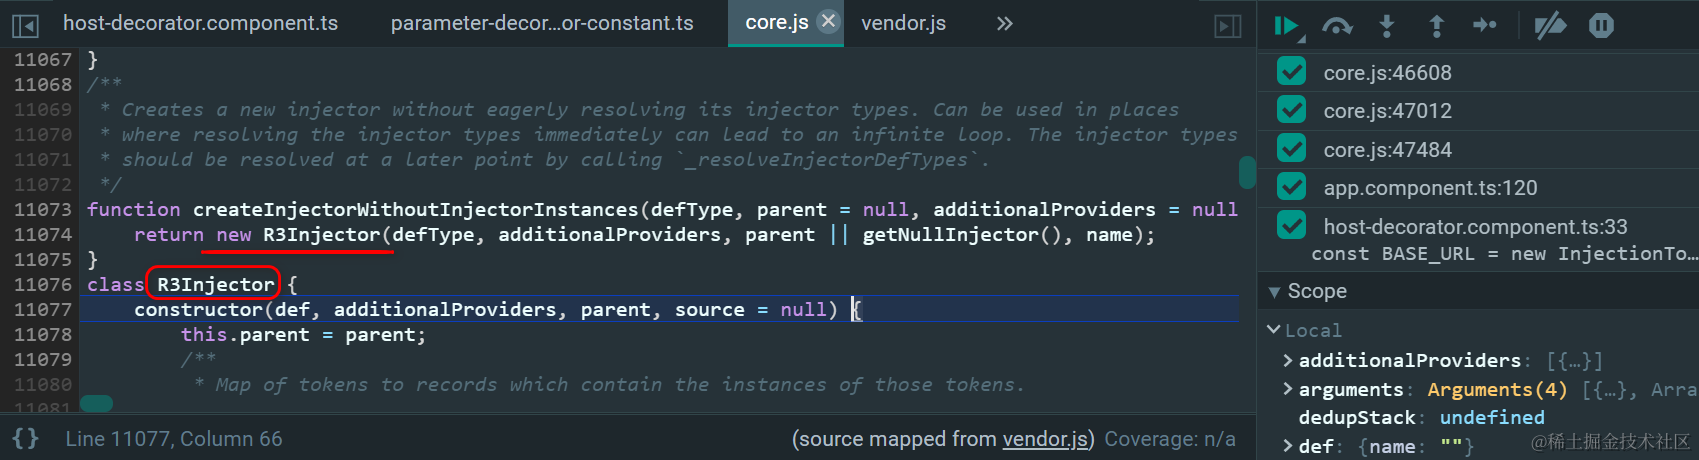
Task: Resume script execution in debugger
Action: click(x=1287, y=26)
